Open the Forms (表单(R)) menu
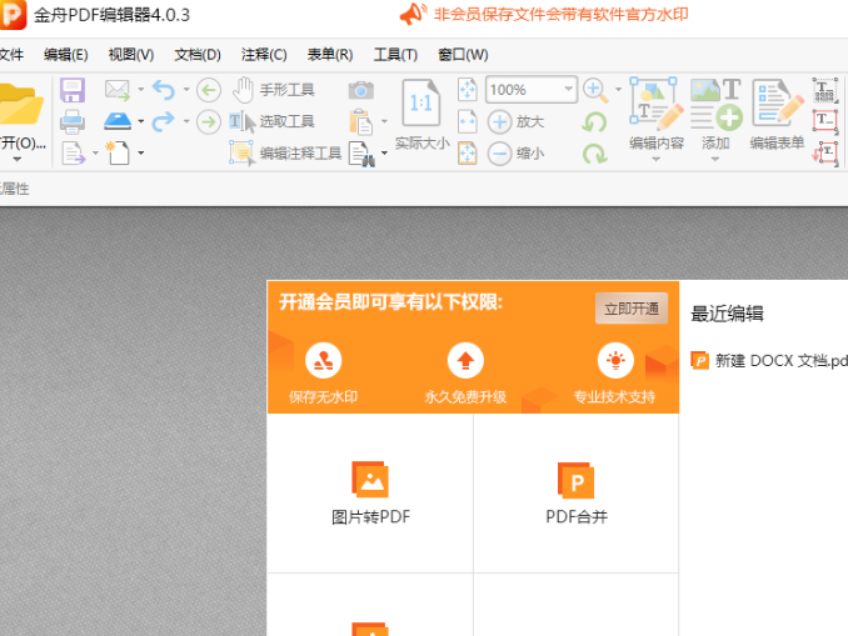The width and height of the screenshot is (848, 636). 330,55
